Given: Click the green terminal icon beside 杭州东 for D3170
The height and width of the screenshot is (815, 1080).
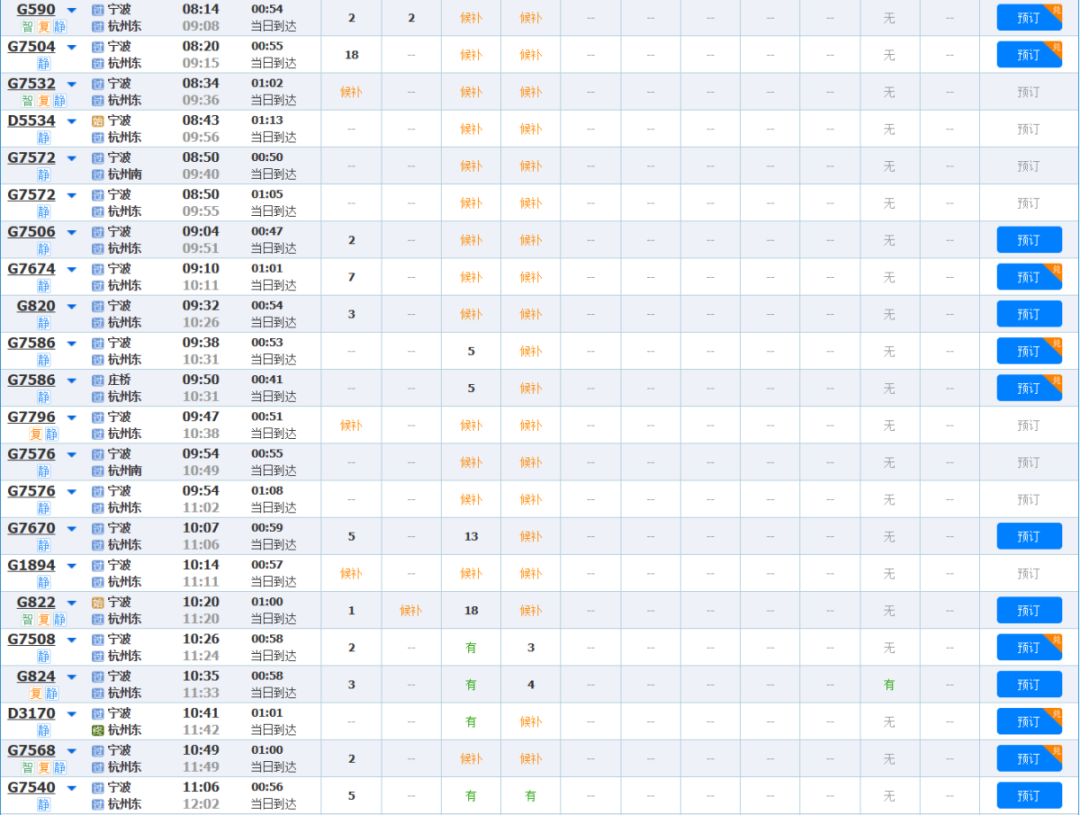Looking at the screenshot, I should click(x=98, y=730).
